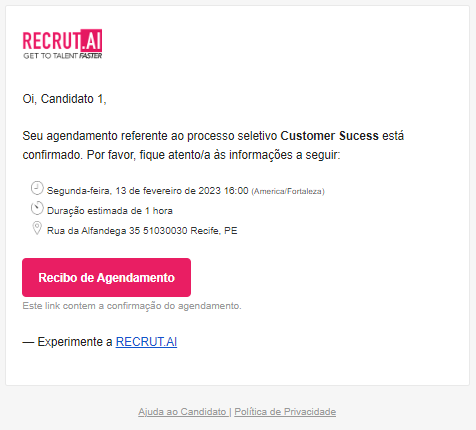Click the Seu agendamento referente paragraph

213,145
